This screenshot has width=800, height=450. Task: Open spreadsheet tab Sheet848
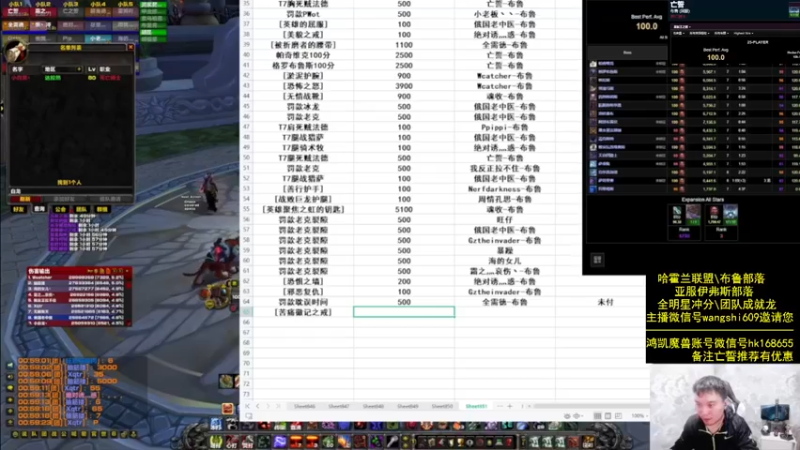coord(373,406)
